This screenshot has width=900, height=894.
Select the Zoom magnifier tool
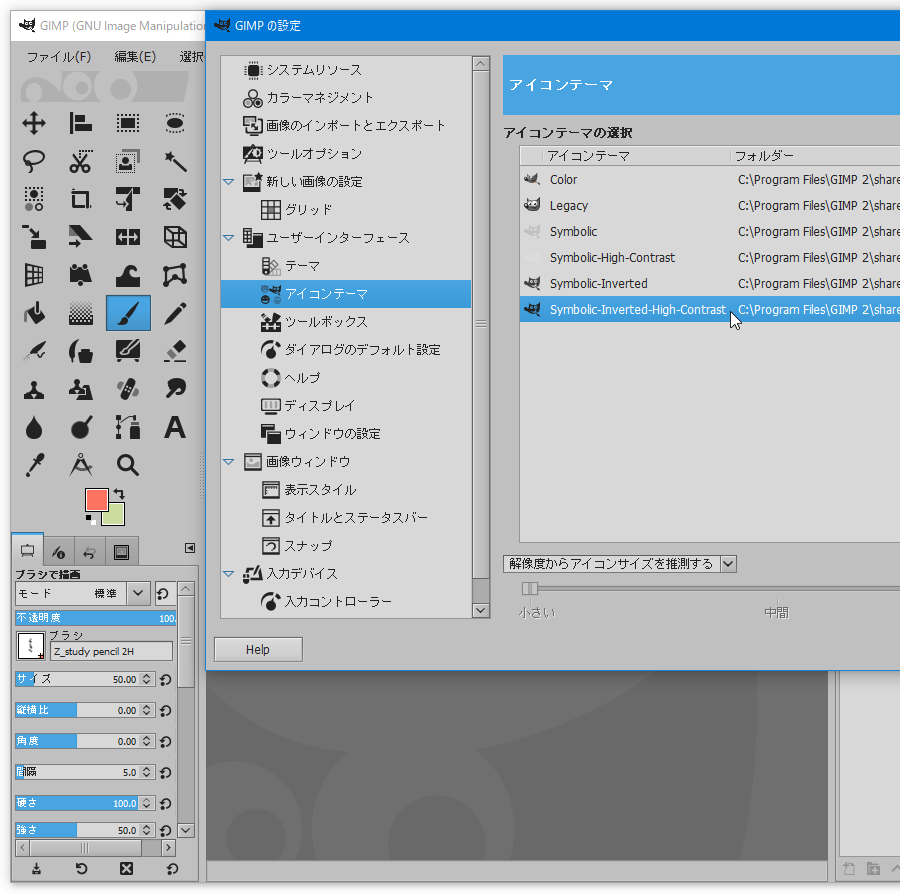127,465
